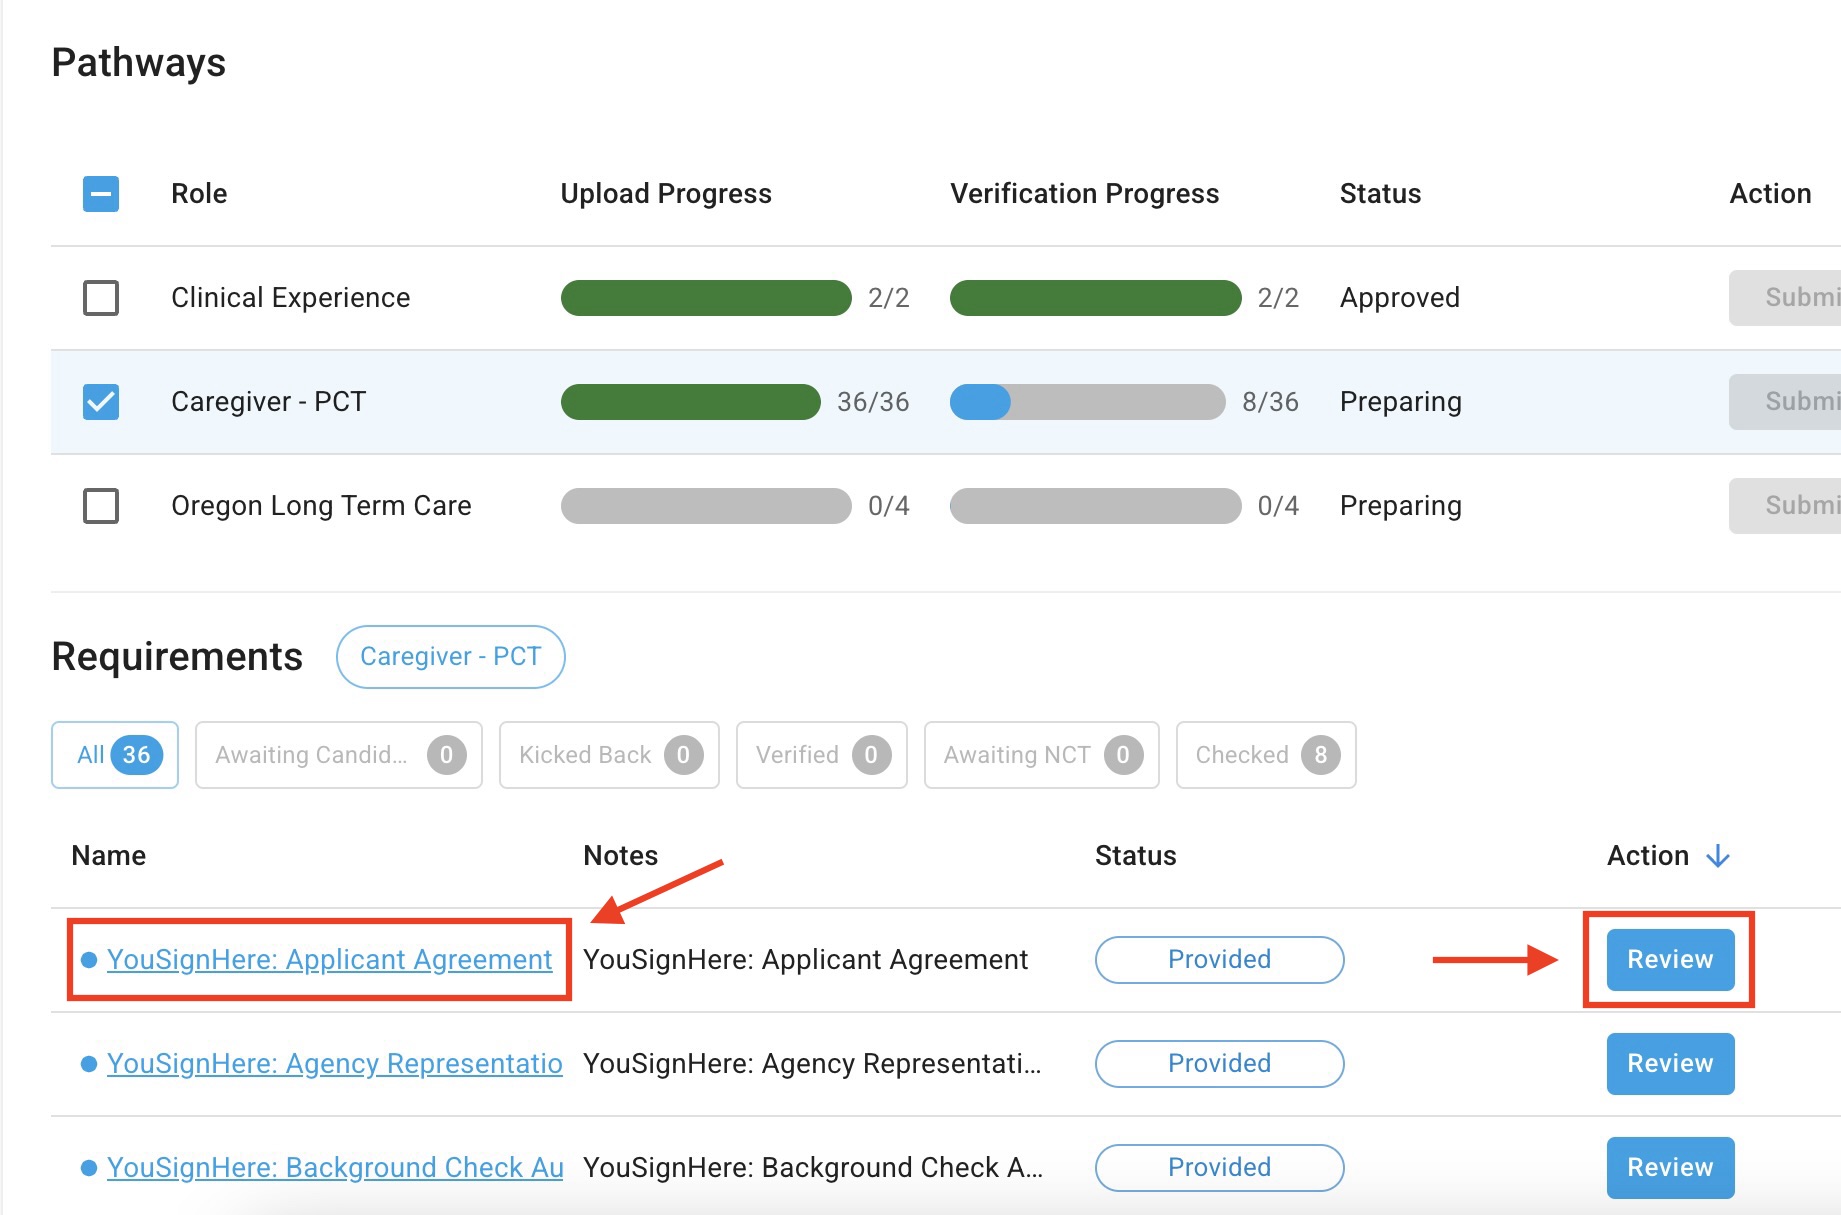Open the Kicked Back filter tab

(x=609, y=755)
